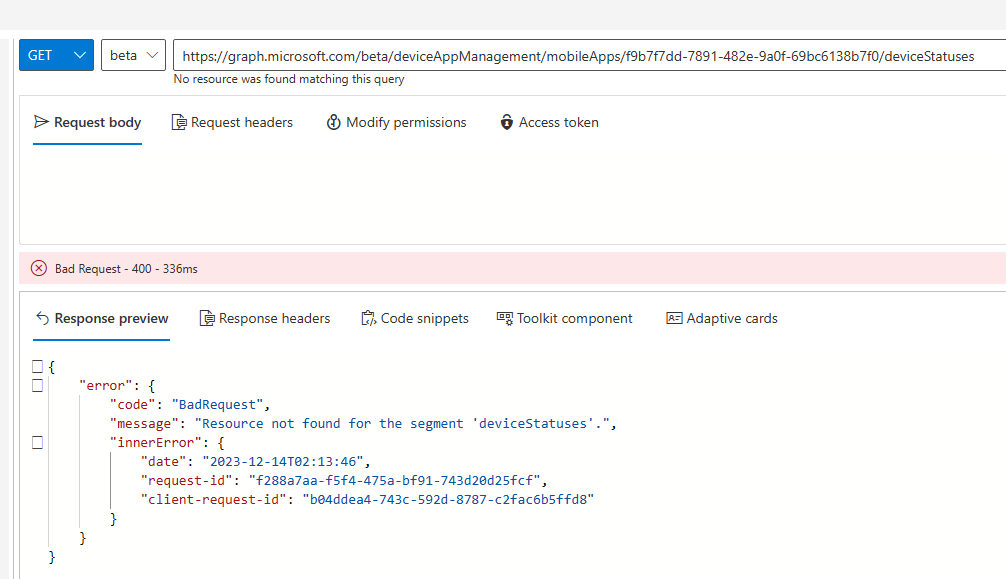Click the Request body send arrow icon

tap(43, 122)
